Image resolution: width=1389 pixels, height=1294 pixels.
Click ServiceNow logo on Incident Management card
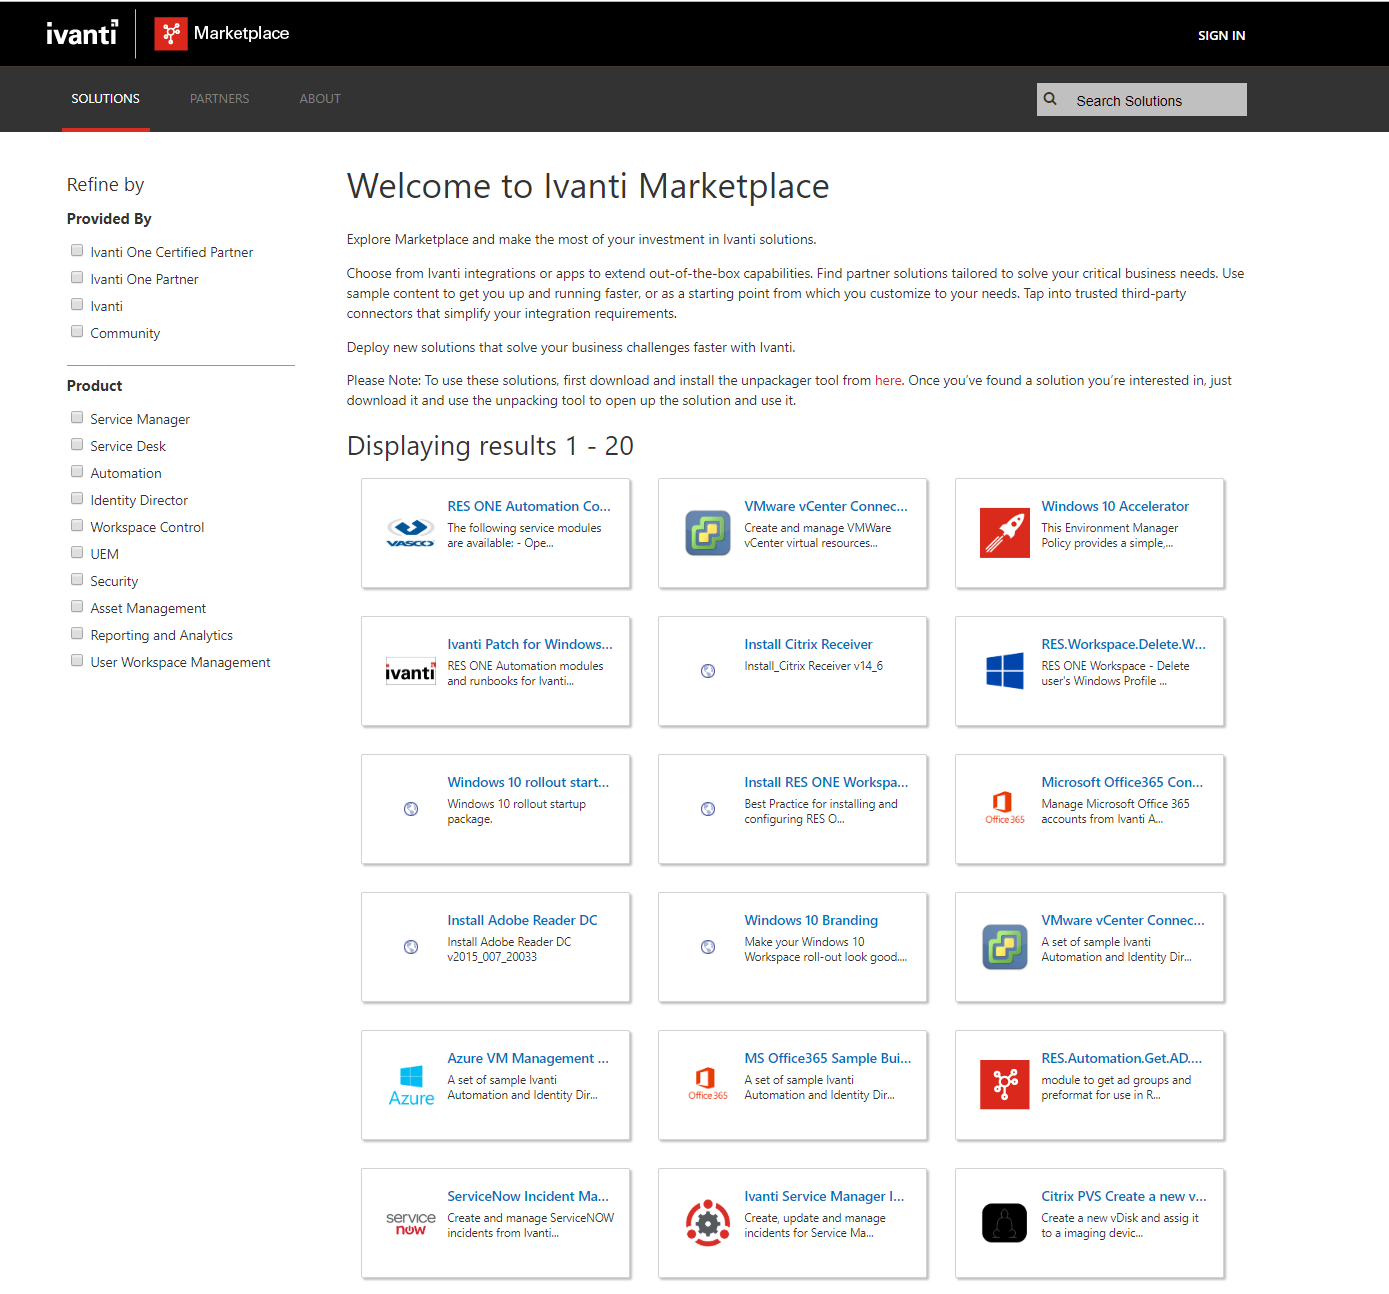click(410, 1223)
